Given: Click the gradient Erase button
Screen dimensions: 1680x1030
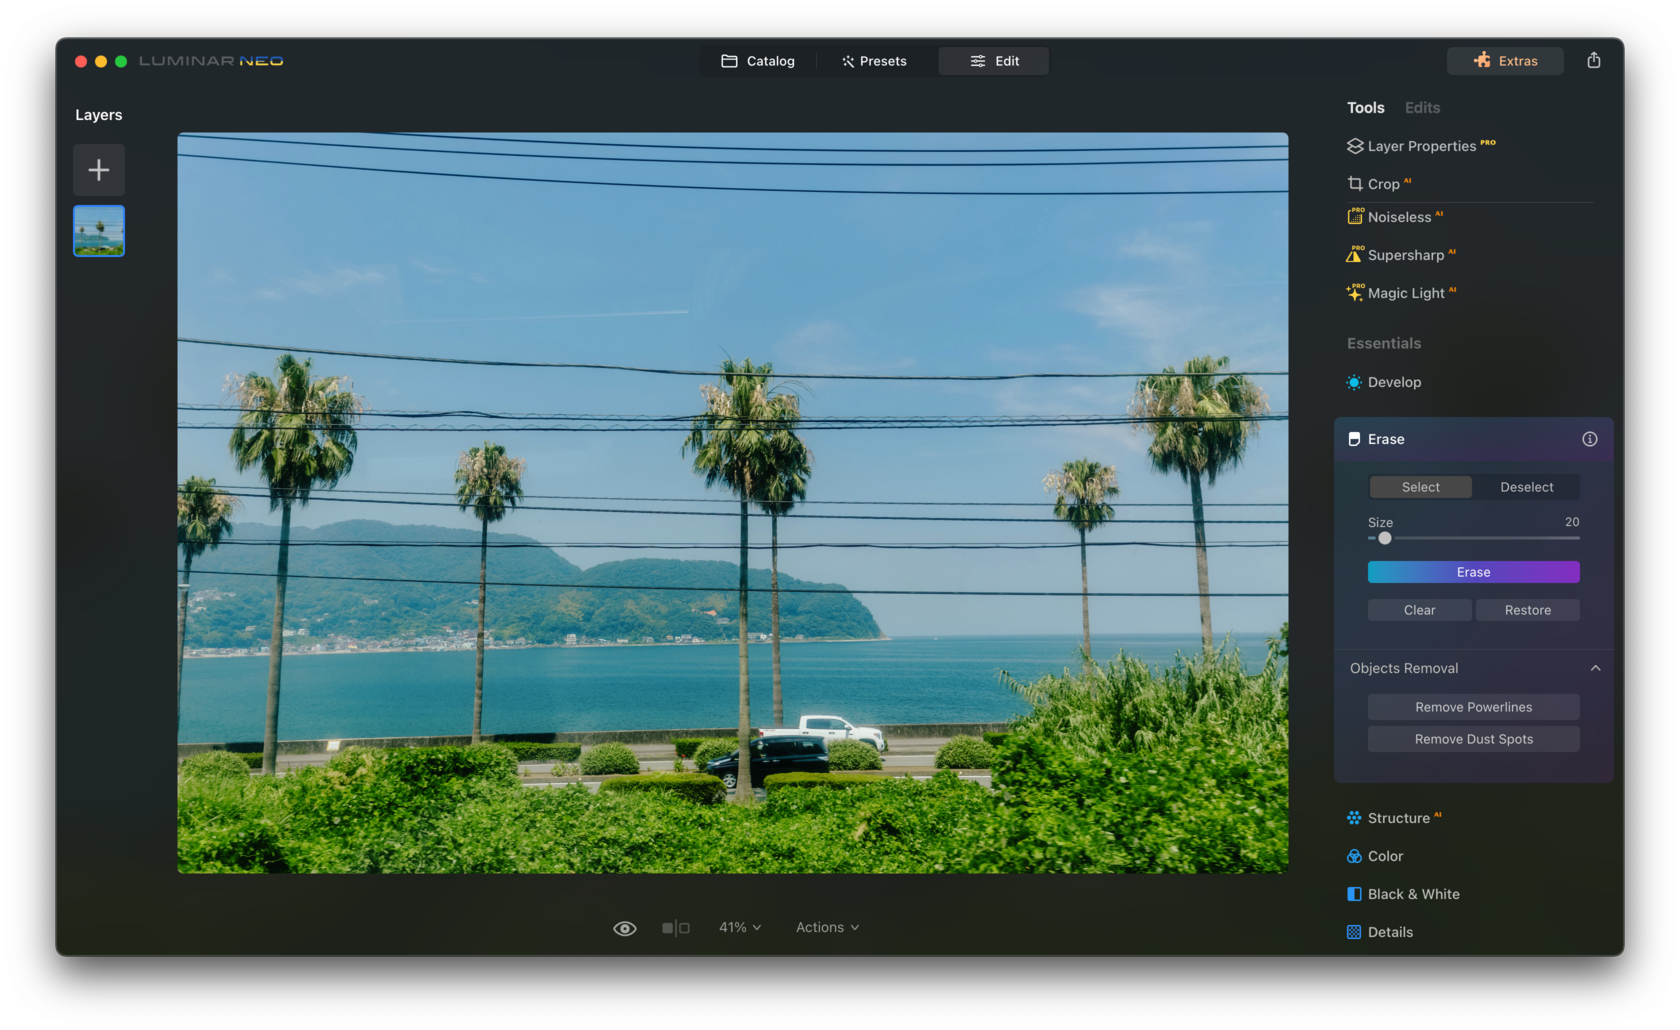Looking at the screenshot, I should [1474, 572].
